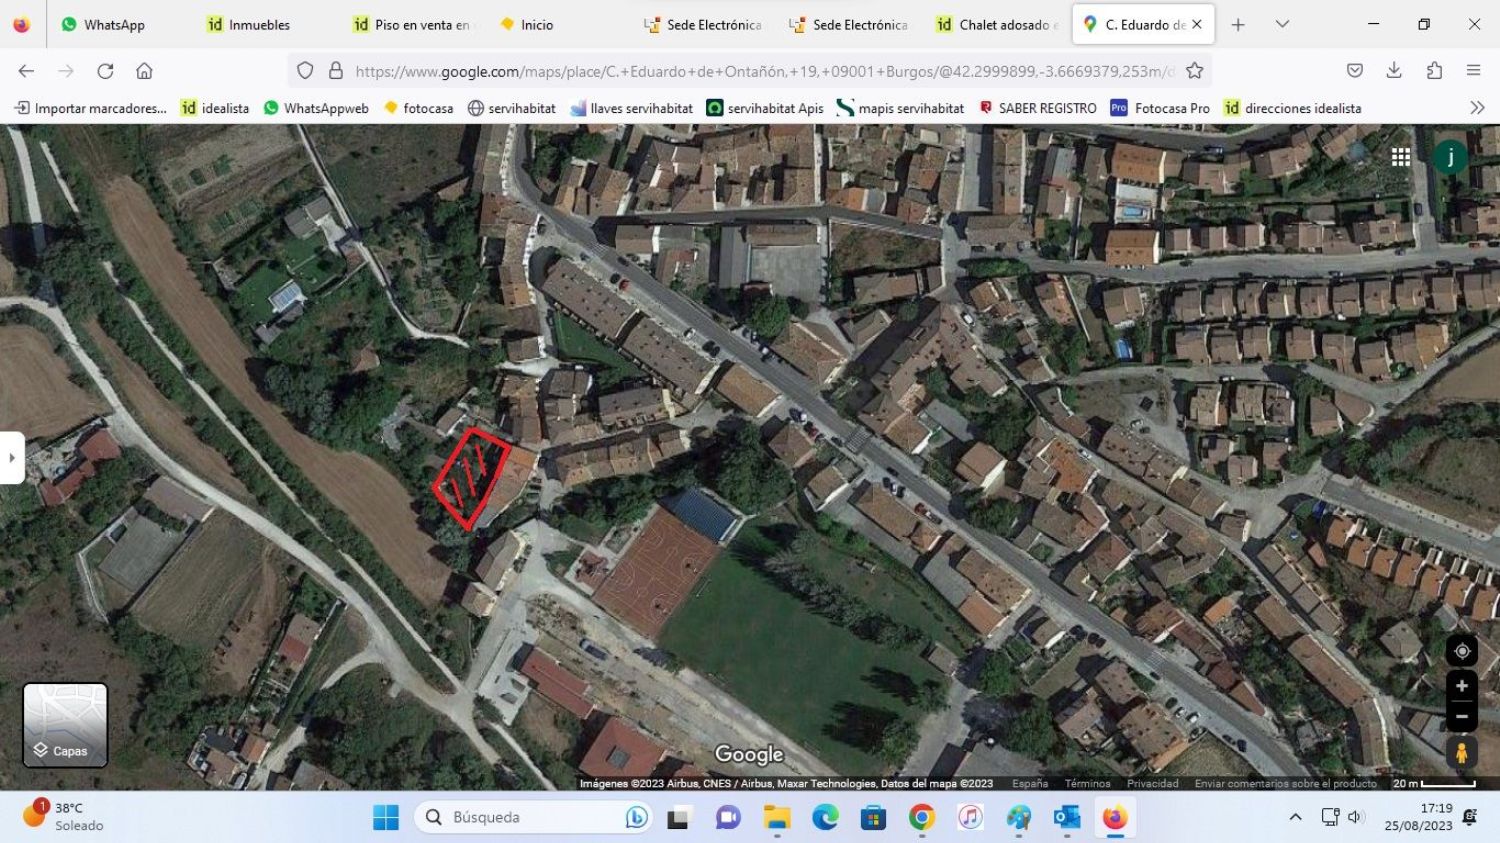
Task: Click the URL address bar
Action: tap(760, 71)
